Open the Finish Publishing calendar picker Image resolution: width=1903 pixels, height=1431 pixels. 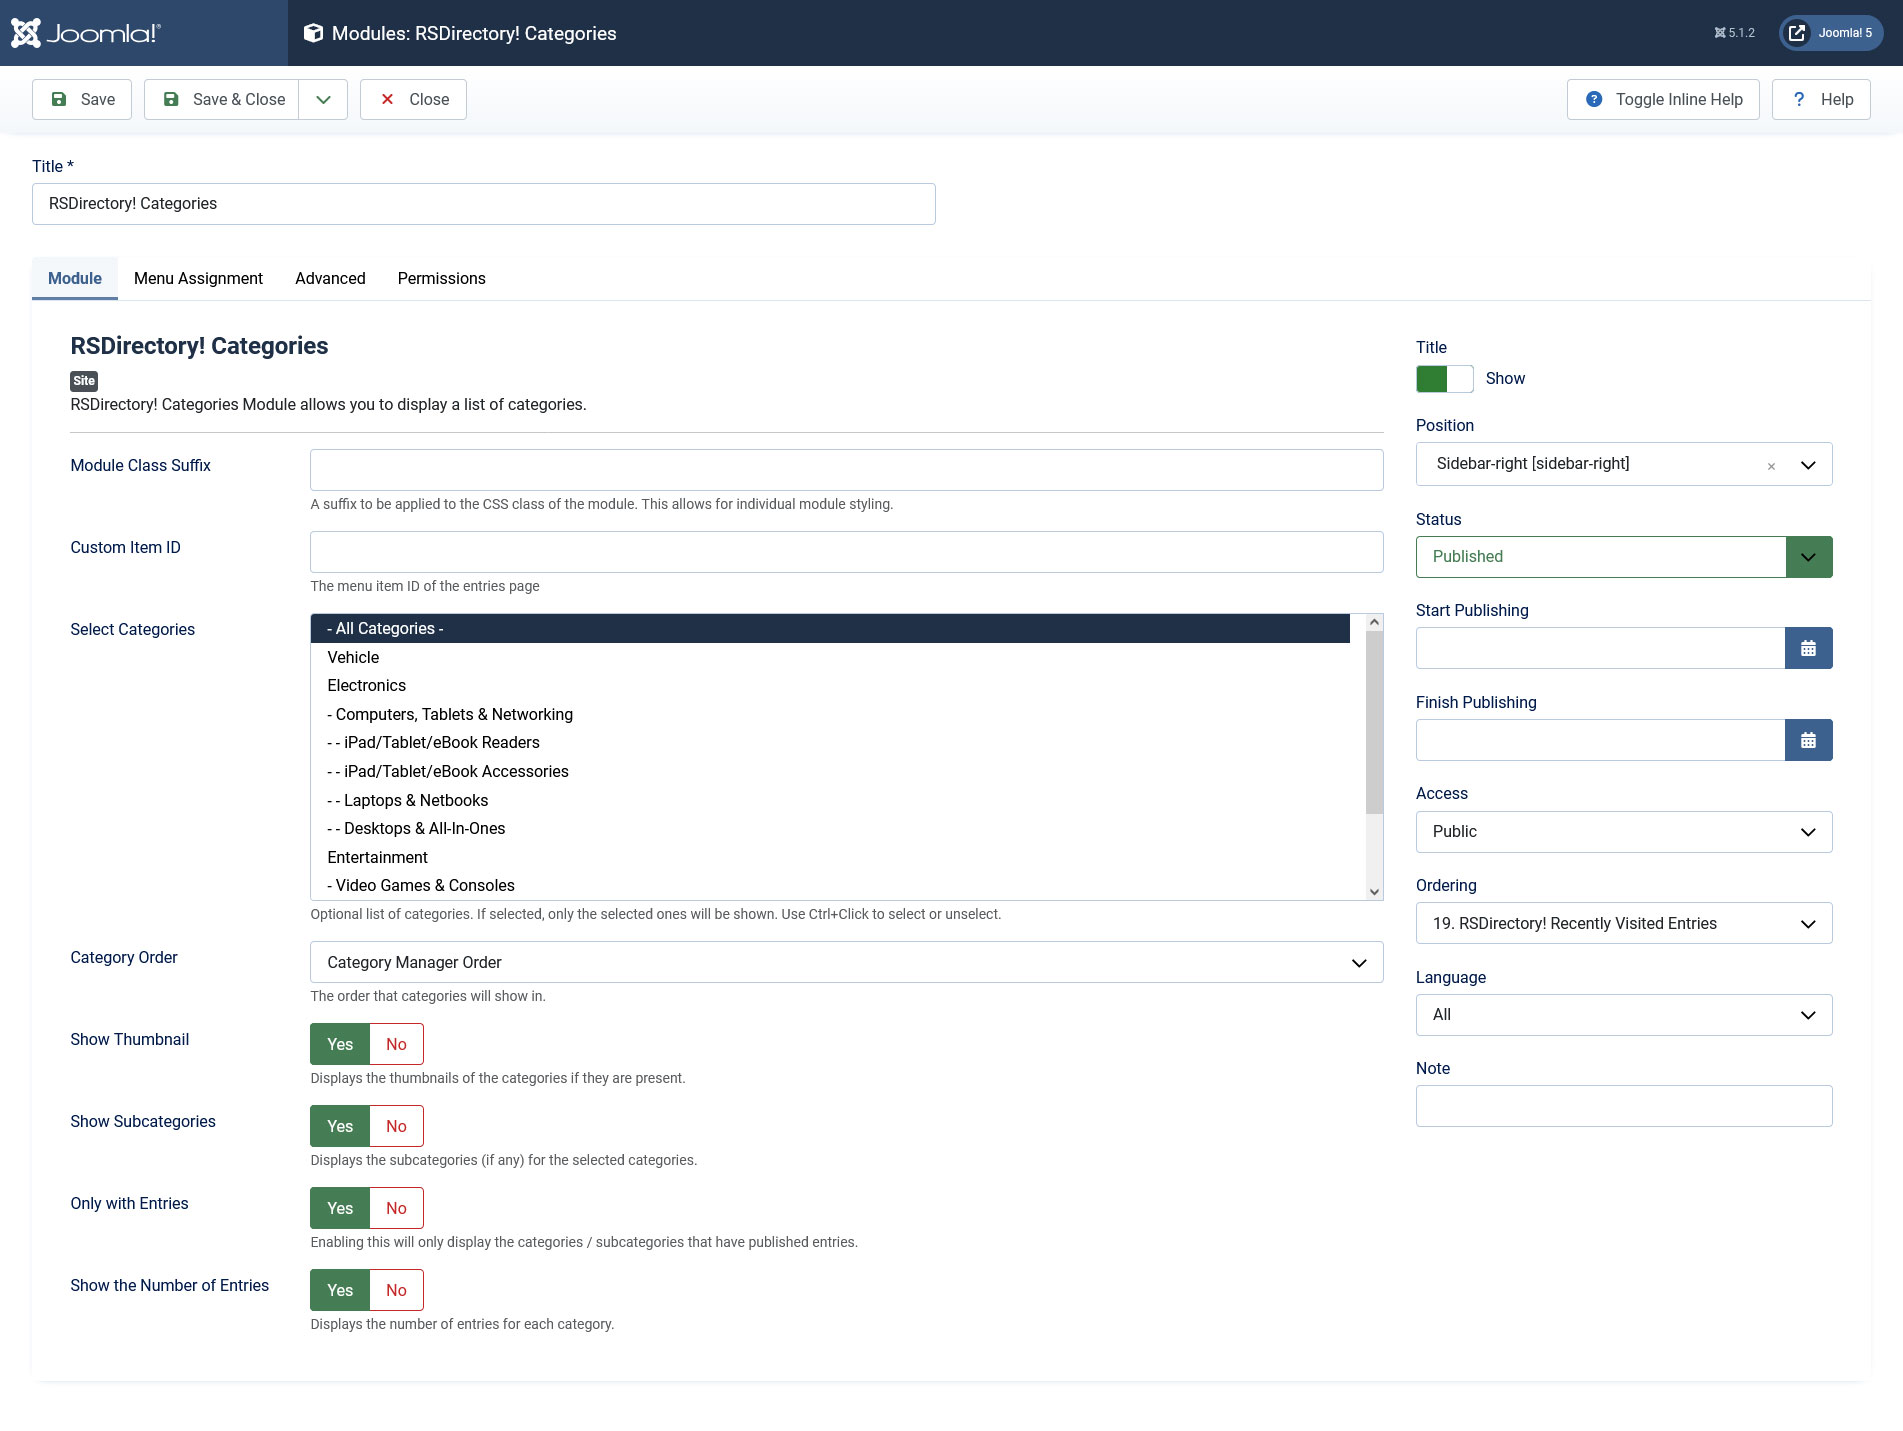pos(1809,740)
